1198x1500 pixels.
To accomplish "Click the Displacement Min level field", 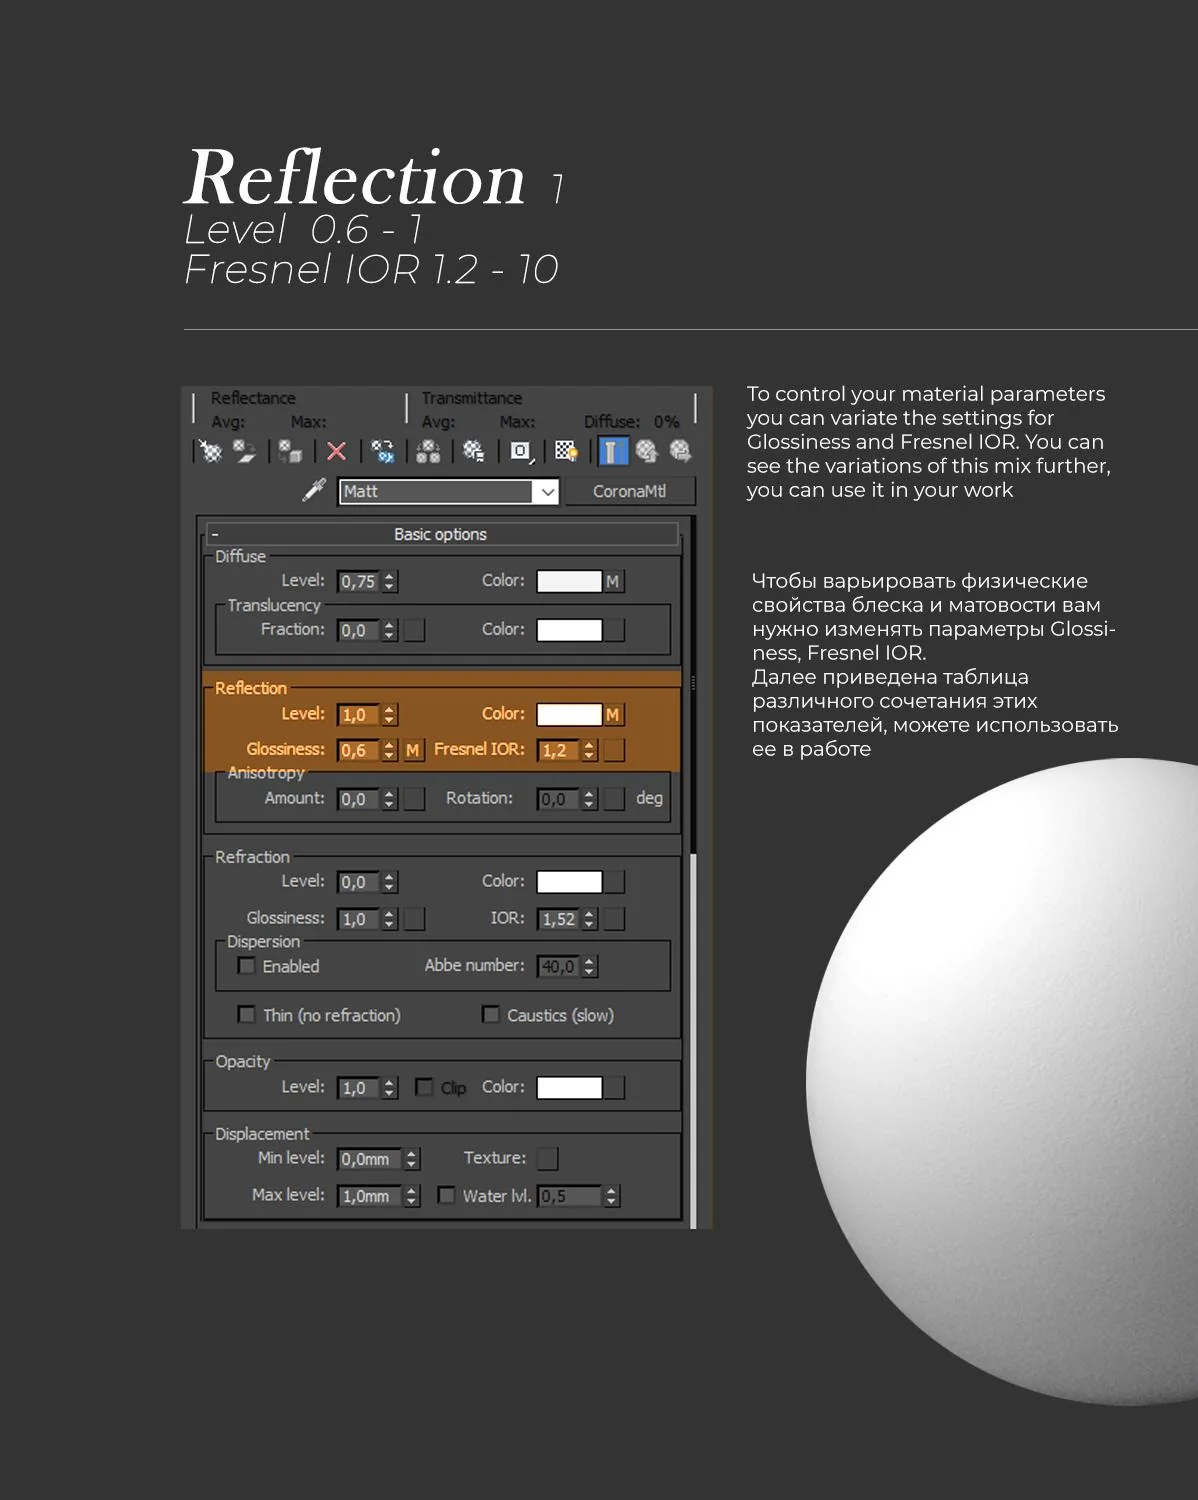I will [x=369, y=1159].
